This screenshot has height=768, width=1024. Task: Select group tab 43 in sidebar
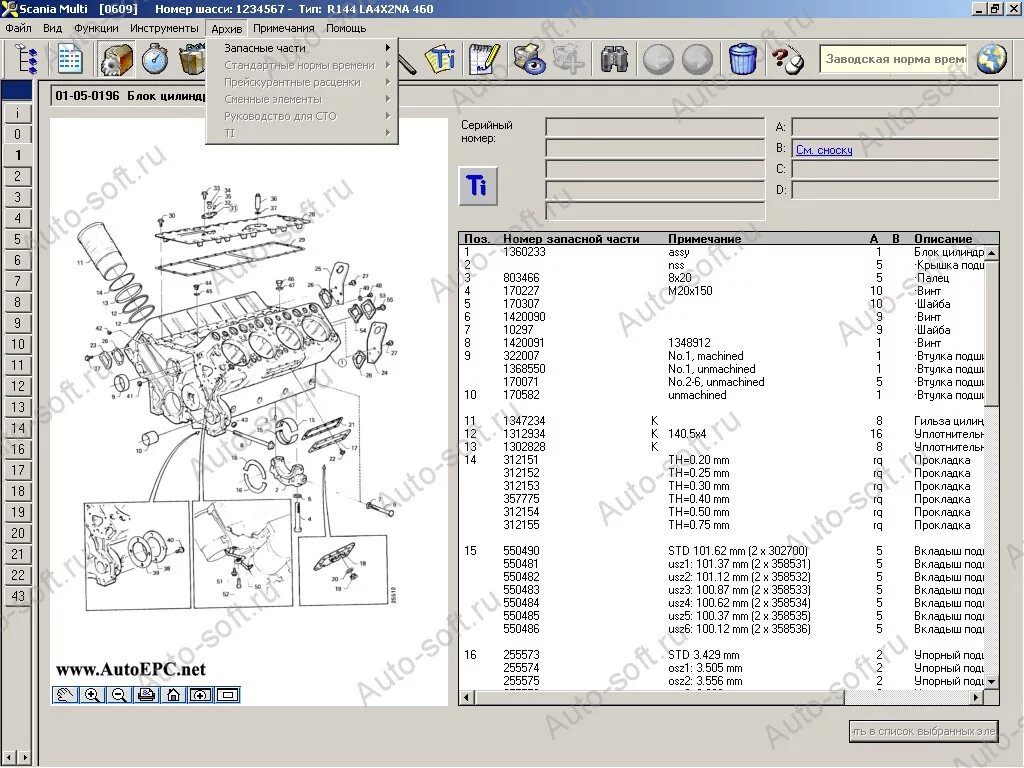tap(18, 596)
